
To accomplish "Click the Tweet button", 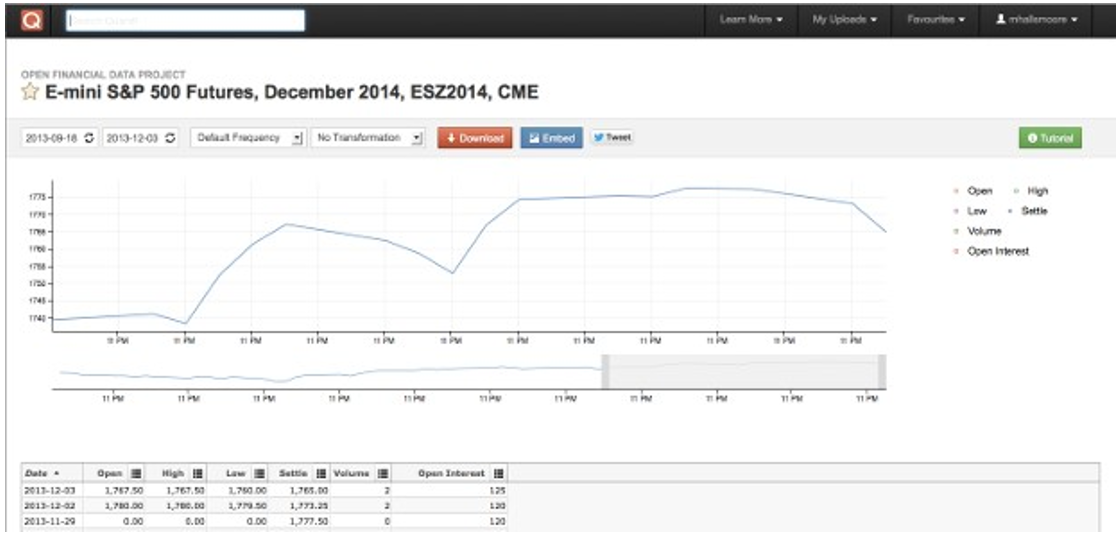I will pos(612,137).
